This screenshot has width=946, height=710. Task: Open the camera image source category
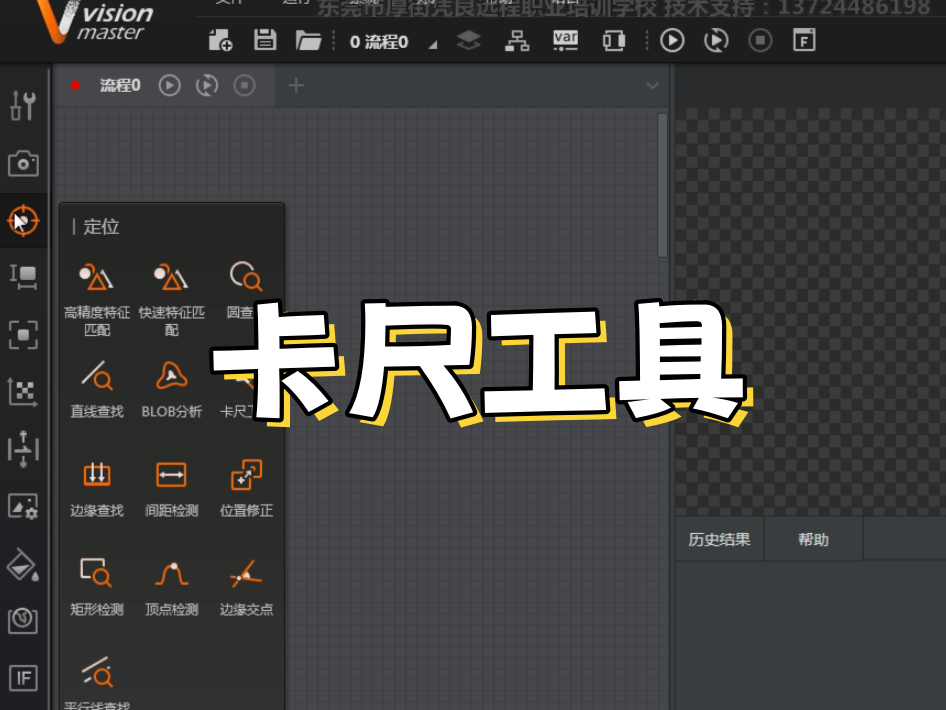click(x=23, y=162)
